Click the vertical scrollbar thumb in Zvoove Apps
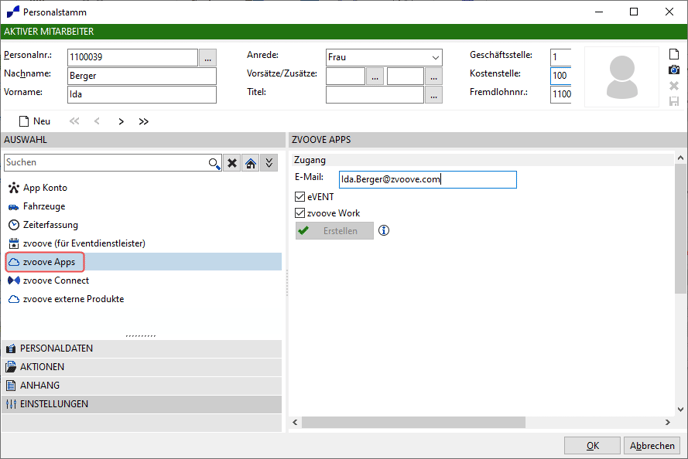Viewport: 688px width, 459px height. pos(681,229)
